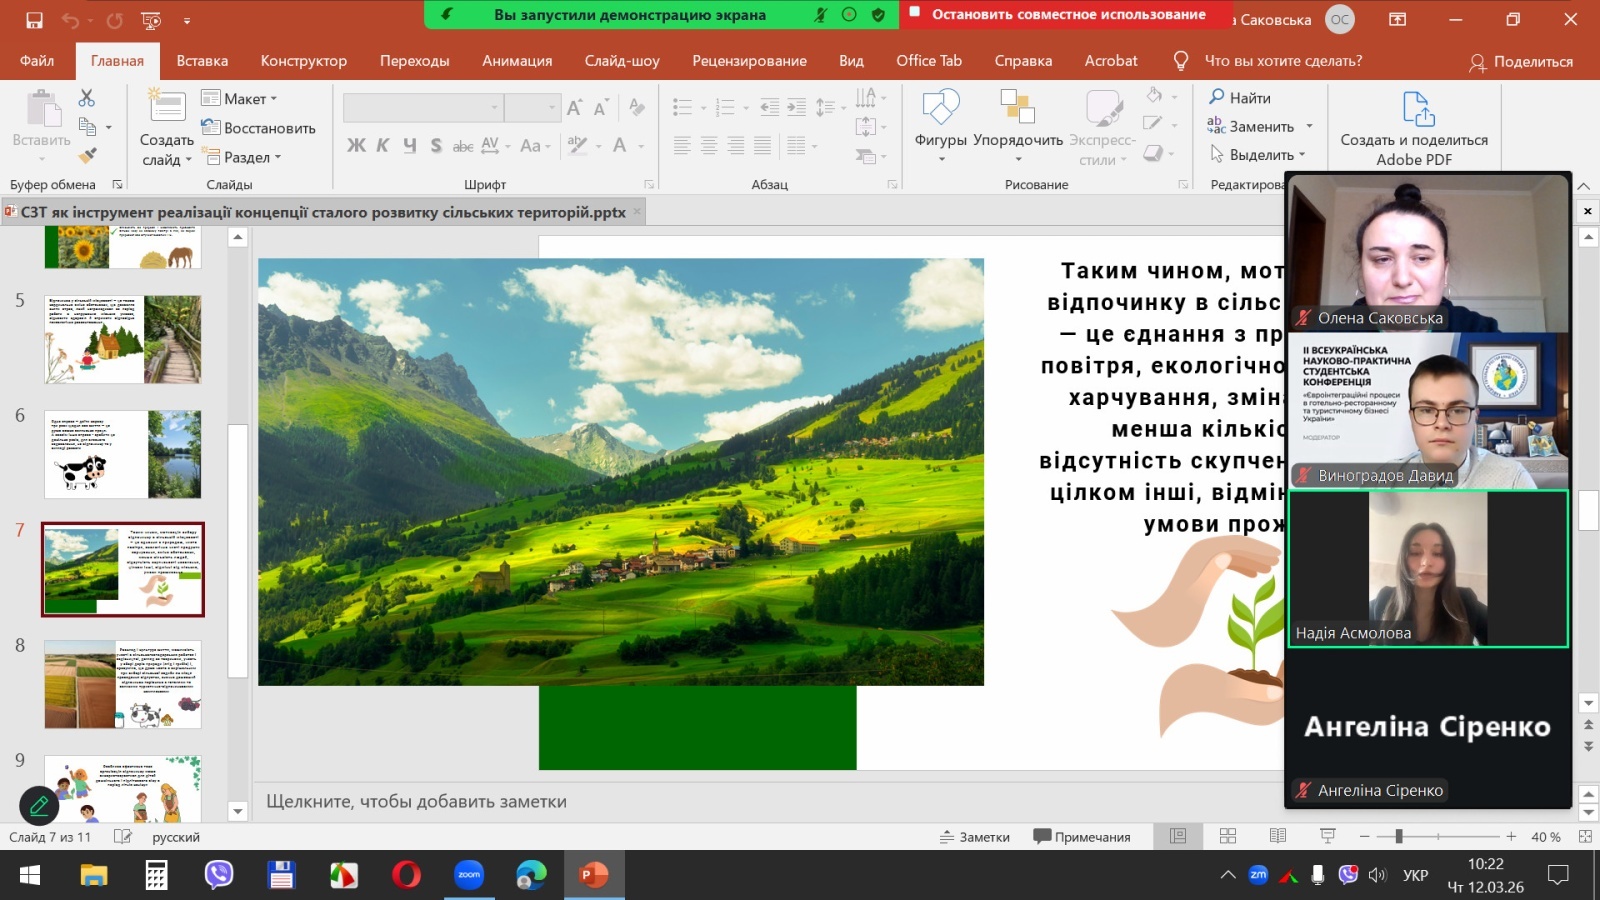The image size is (1600, 900).
Task: Click the Format Painter brush icon
Action: click(88, 155)
